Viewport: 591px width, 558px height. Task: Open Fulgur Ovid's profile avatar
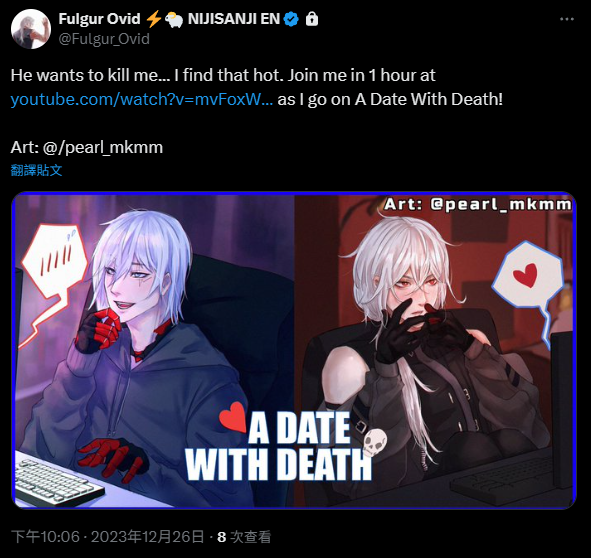(x=31, y=29)
